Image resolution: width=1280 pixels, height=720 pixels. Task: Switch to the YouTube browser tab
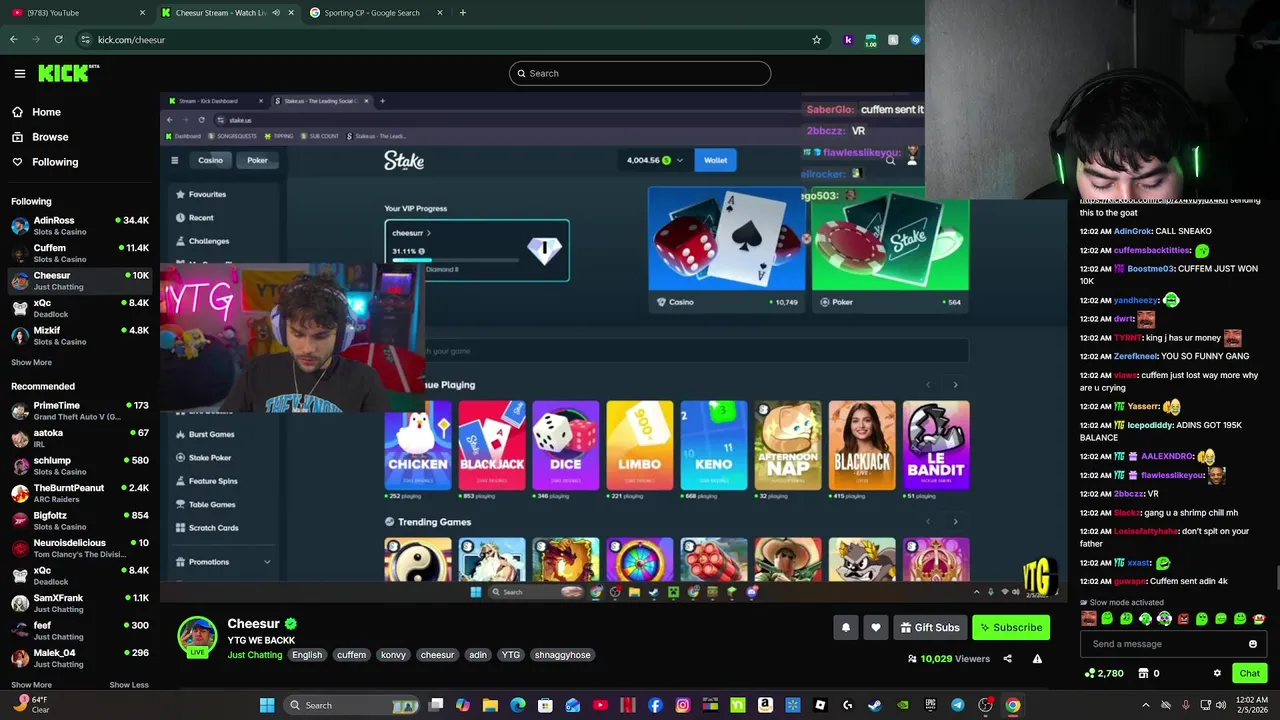(x=80, y=13)
